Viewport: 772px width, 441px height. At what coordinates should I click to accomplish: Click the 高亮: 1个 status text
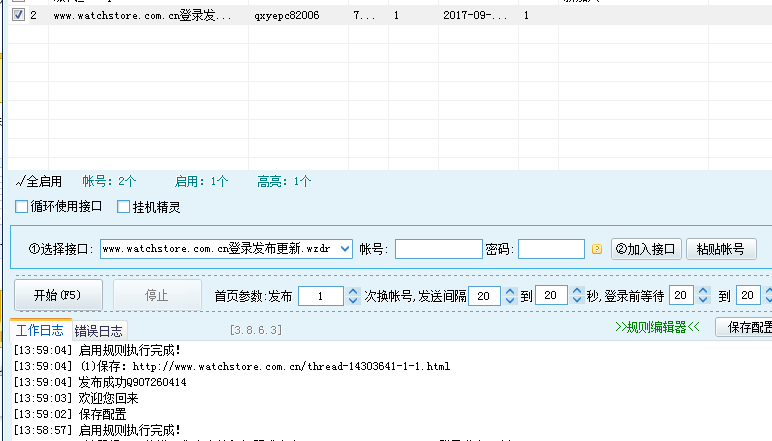(284, 182)
